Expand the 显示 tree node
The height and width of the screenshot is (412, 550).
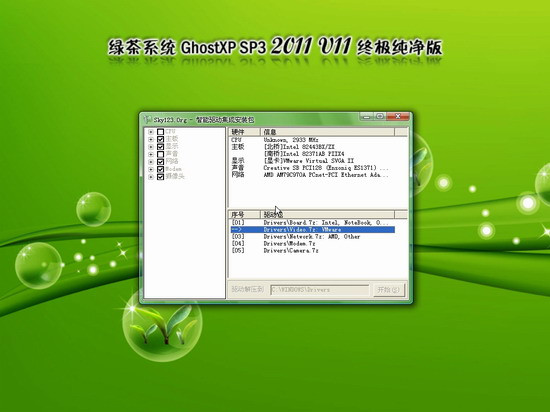click(151, 147)
